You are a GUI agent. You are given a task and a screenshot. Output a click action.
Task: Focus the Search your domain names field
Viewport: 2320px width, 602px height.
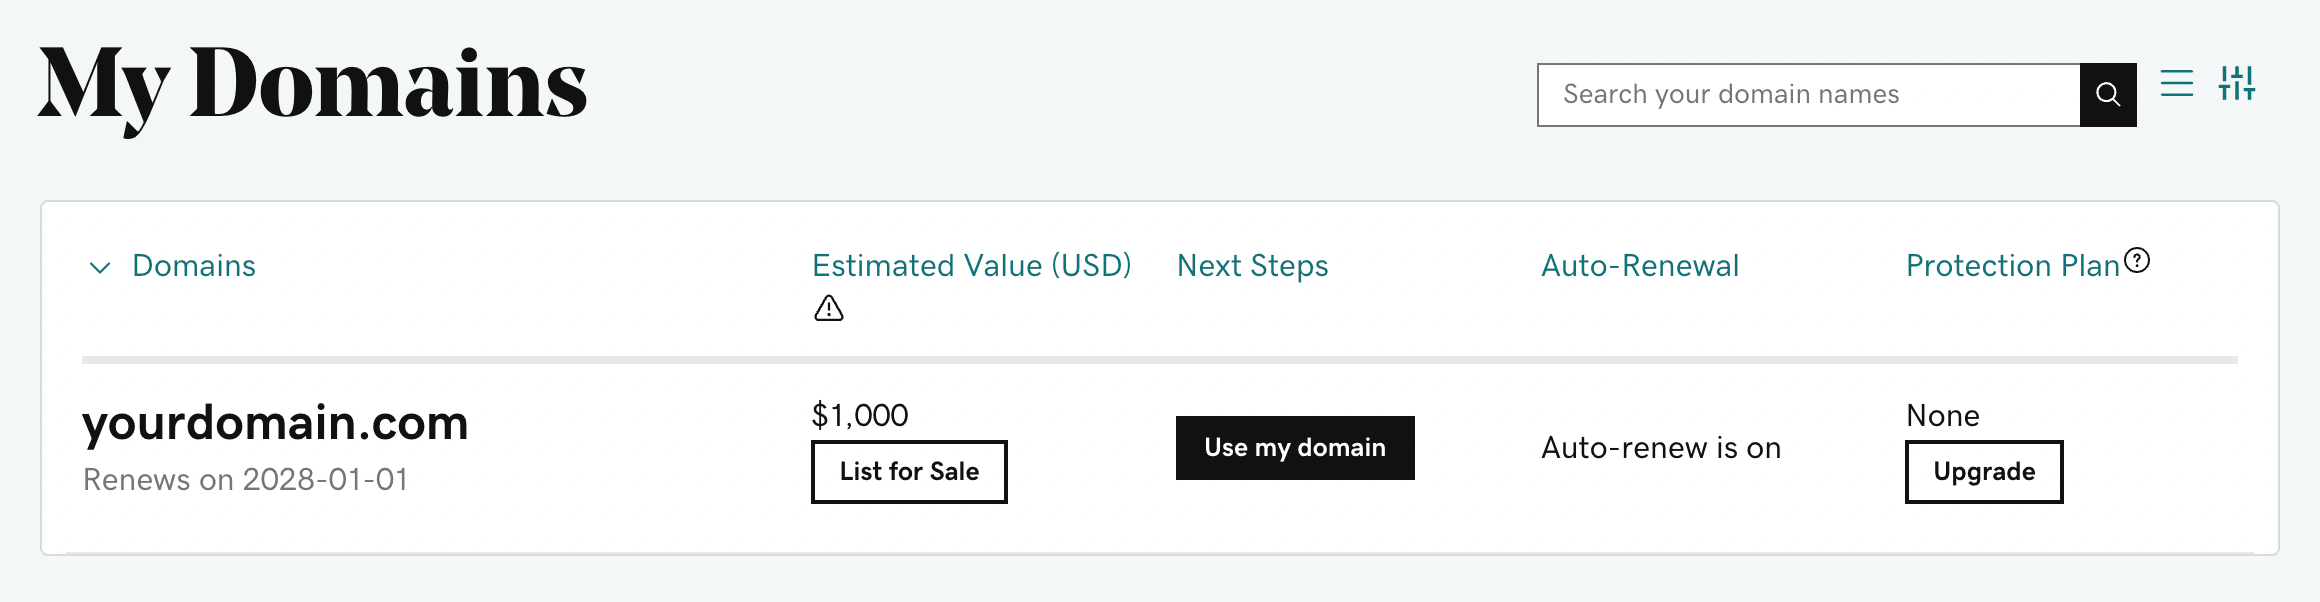tap(1808, 95)
